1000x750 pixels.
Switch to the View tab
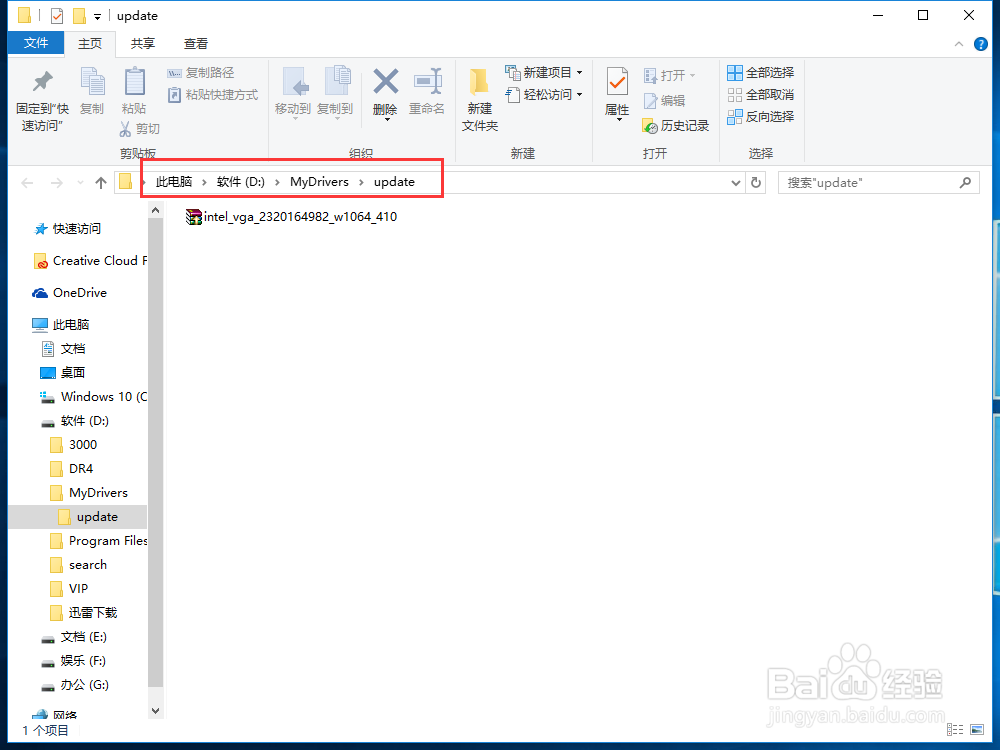[x=196, y=43]
